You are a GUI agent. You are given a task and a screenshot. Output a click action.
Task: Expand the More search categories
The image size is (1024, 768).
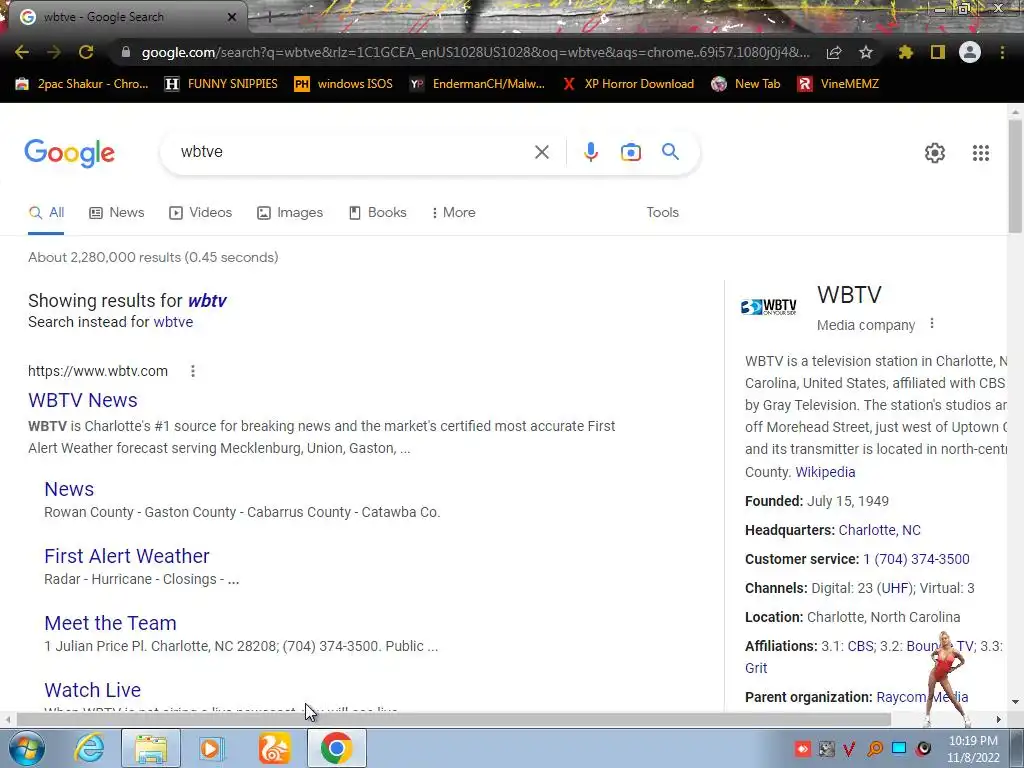(453, 213)
